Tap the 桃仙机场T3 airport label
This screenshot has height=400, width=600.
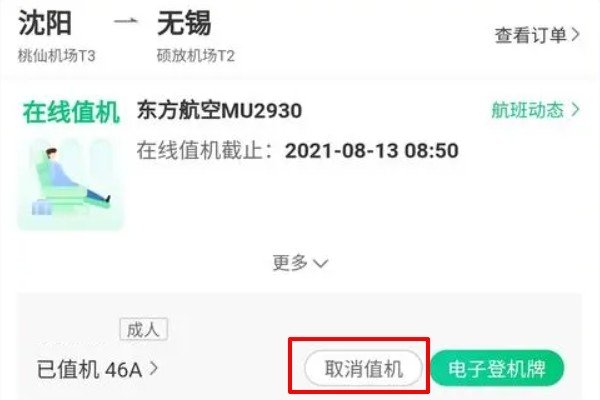(x=57, y=56)
